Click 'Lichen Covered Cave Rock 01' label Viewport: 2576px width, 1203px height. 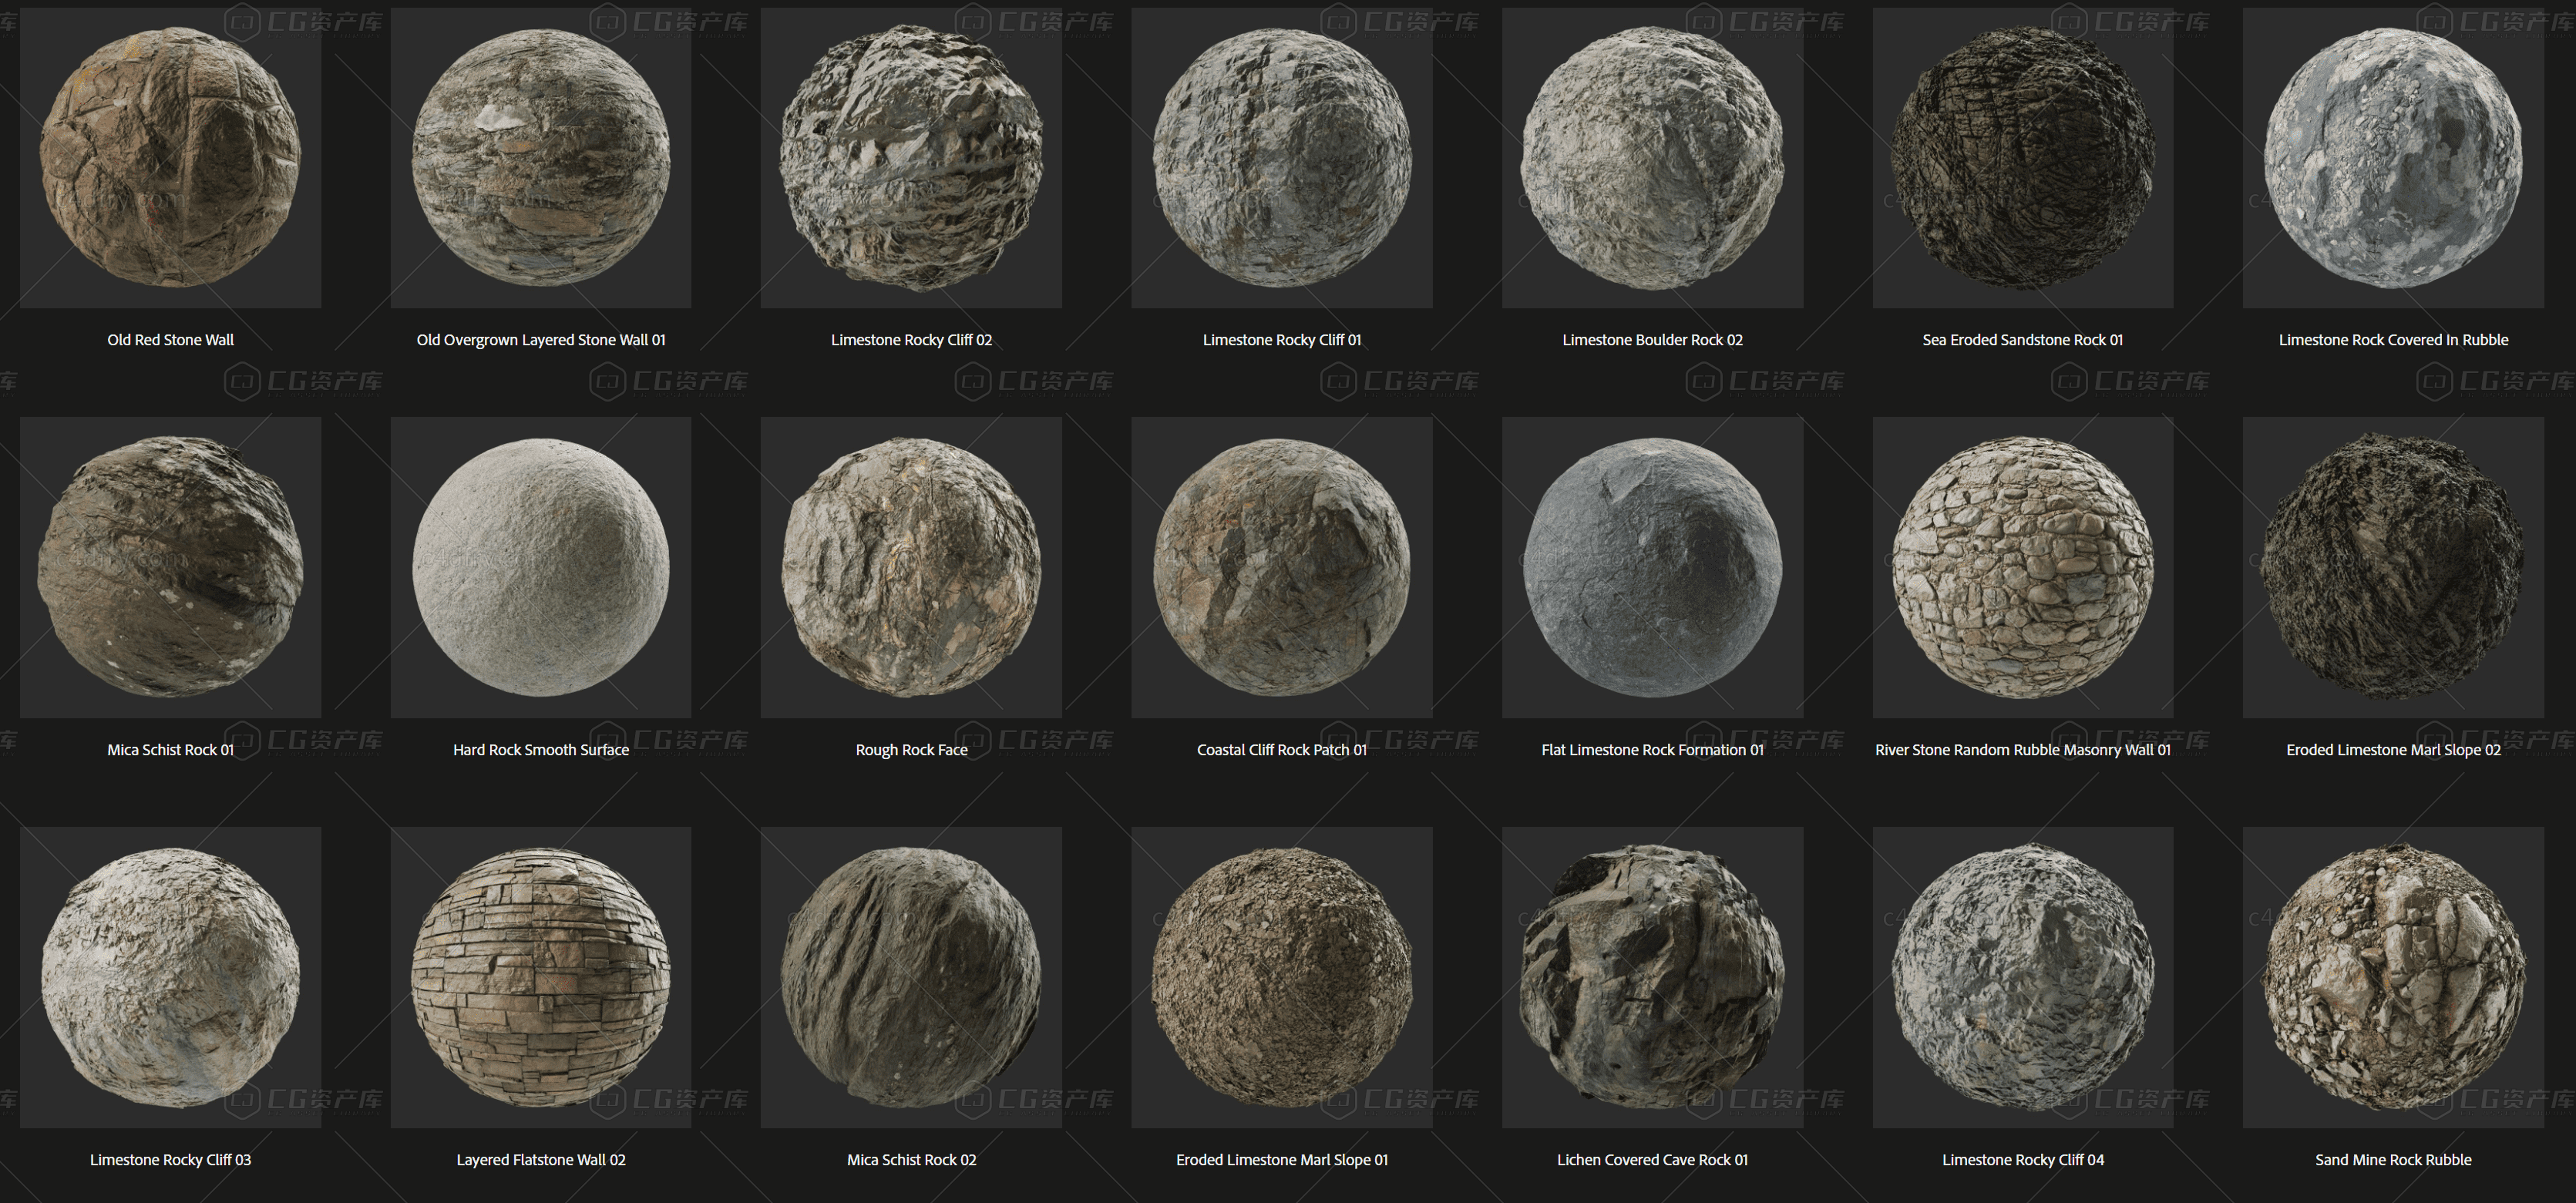point(1652,1160)
